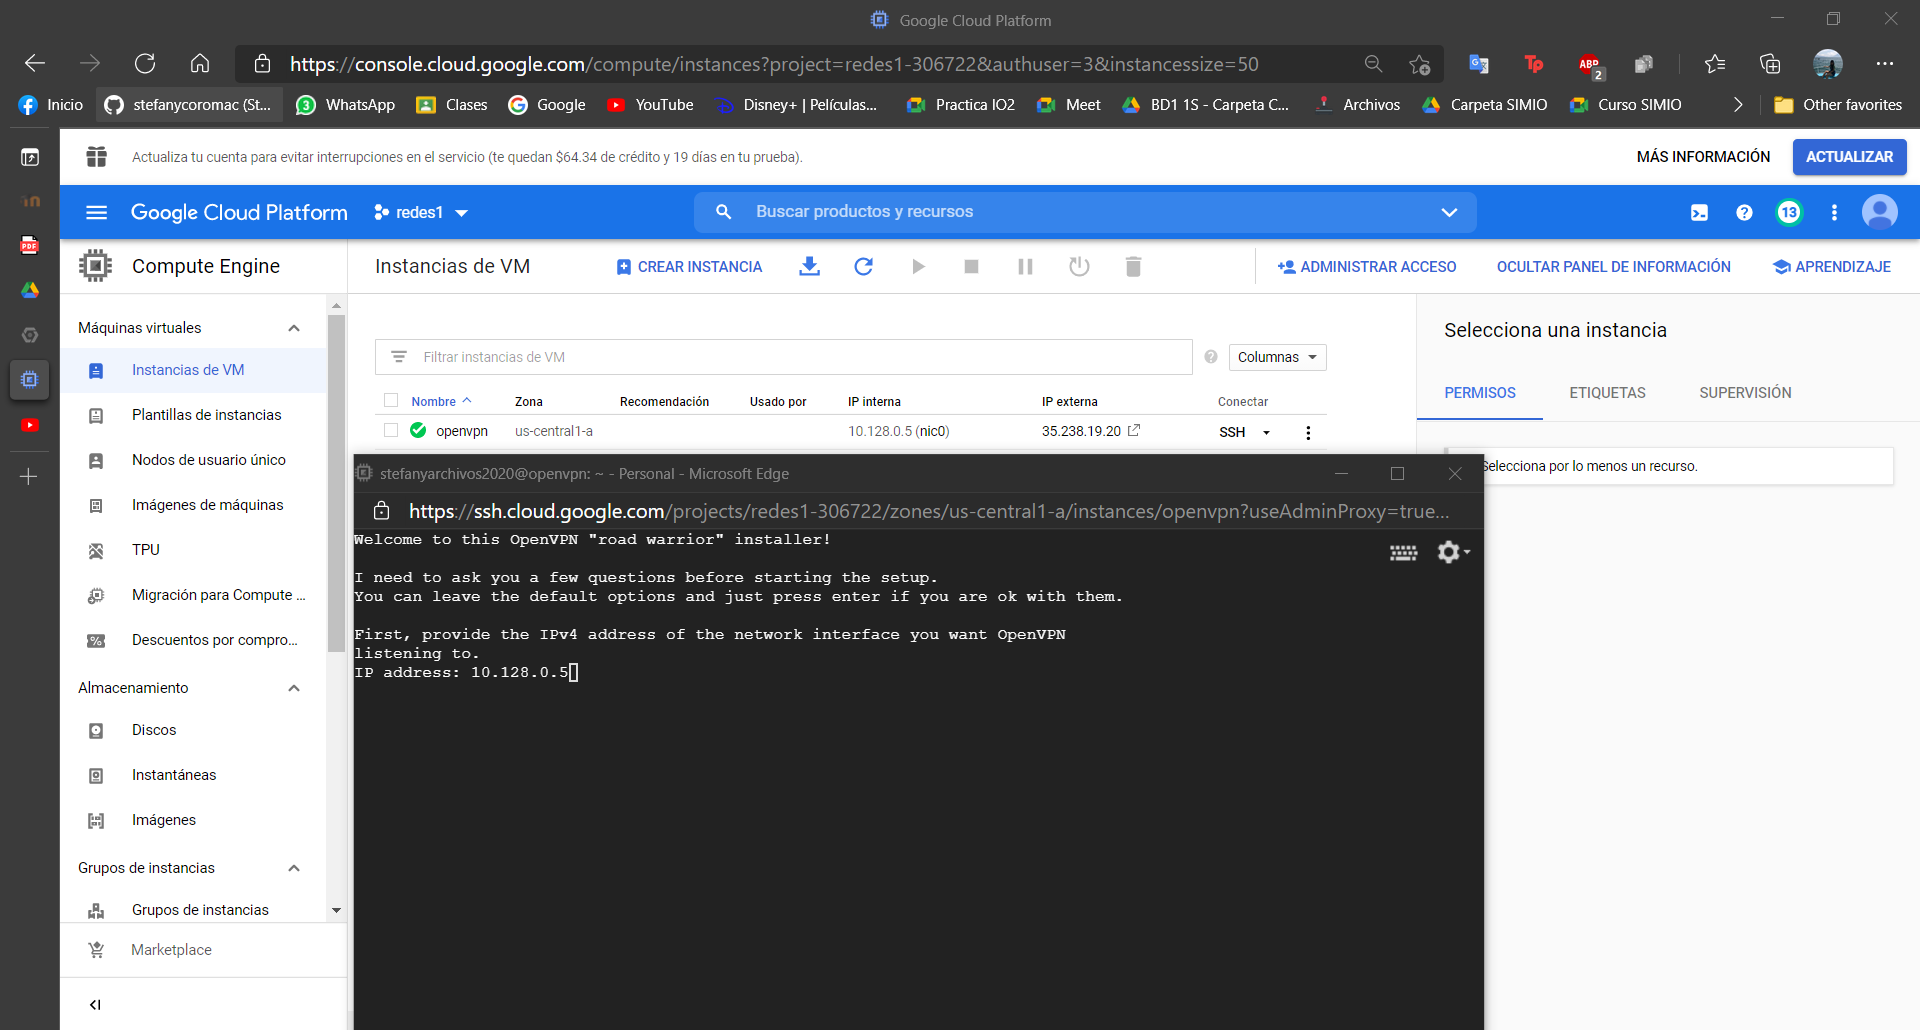Image resolution: width=1920 pixels, height=1030 pixels.
Task: Add this page to favorites star
Action: [1419, 64]
